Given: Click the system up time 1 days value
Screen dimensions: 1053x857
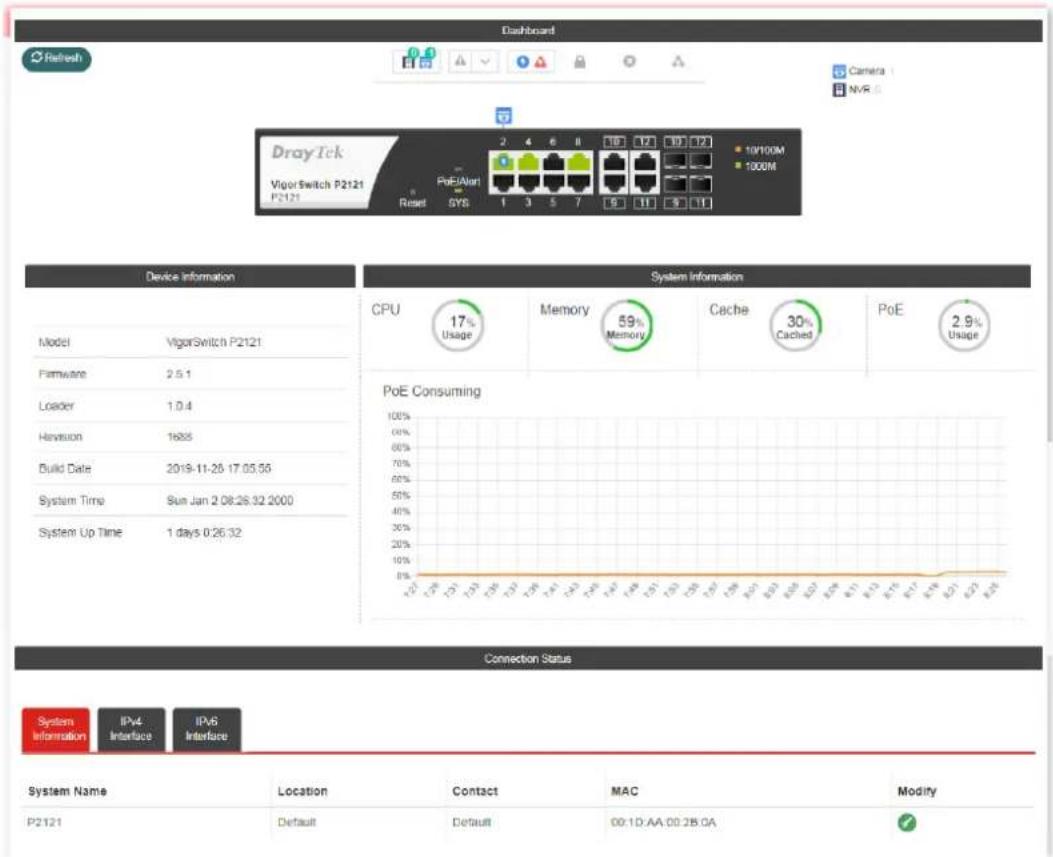Looking at the screenshot, I should click(203, 533).
